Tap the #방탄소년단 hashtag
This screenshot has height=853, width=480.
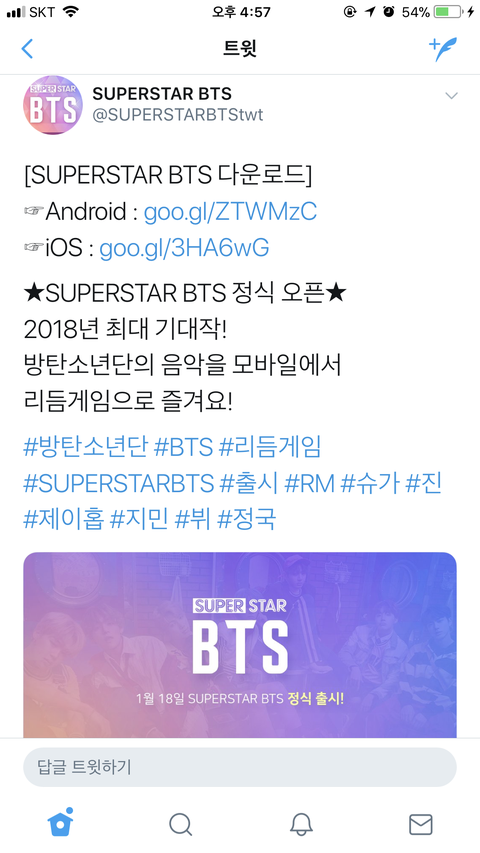pos(85,447)
